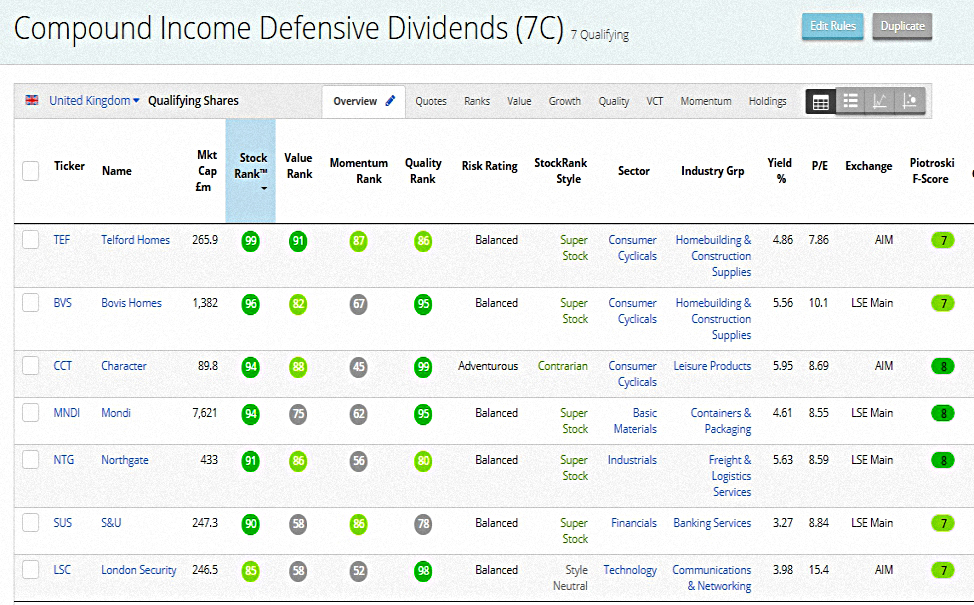This screenshot has height=605, width=974.
Task: Click the pencil edit icon beside Overview
Action: coord(390,101)
